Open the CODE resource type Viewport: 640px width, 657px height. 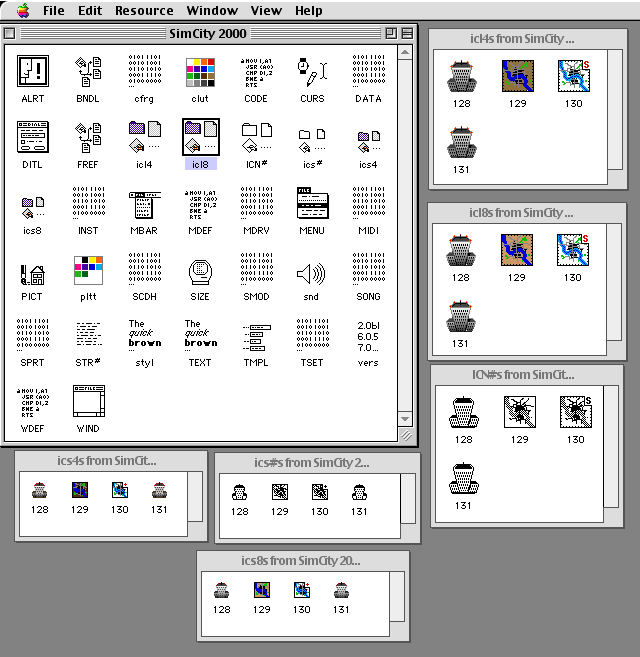[257, 72]
